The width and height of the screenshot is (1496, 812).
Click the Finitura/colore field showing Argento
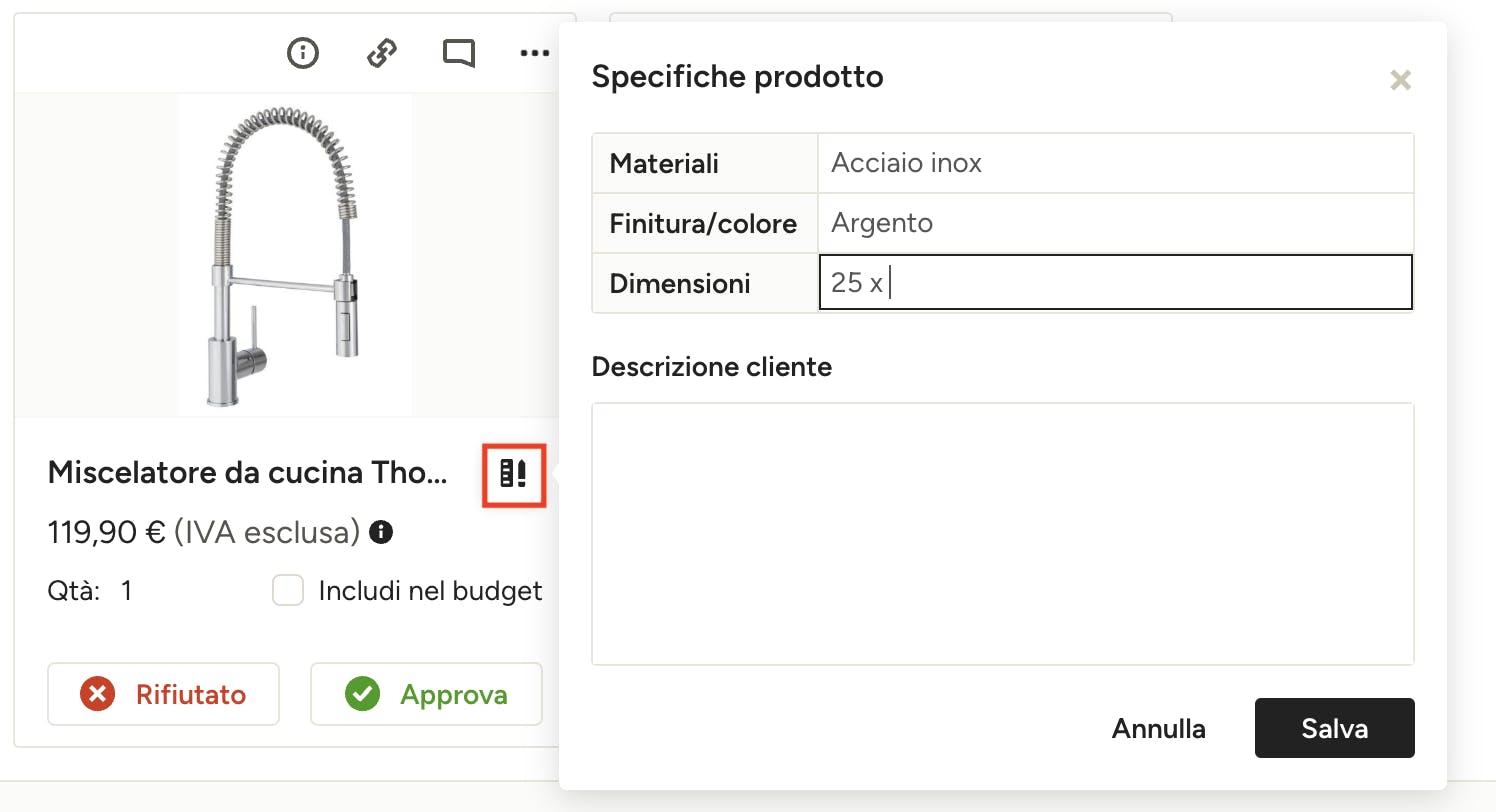(x=1114, y=223)
